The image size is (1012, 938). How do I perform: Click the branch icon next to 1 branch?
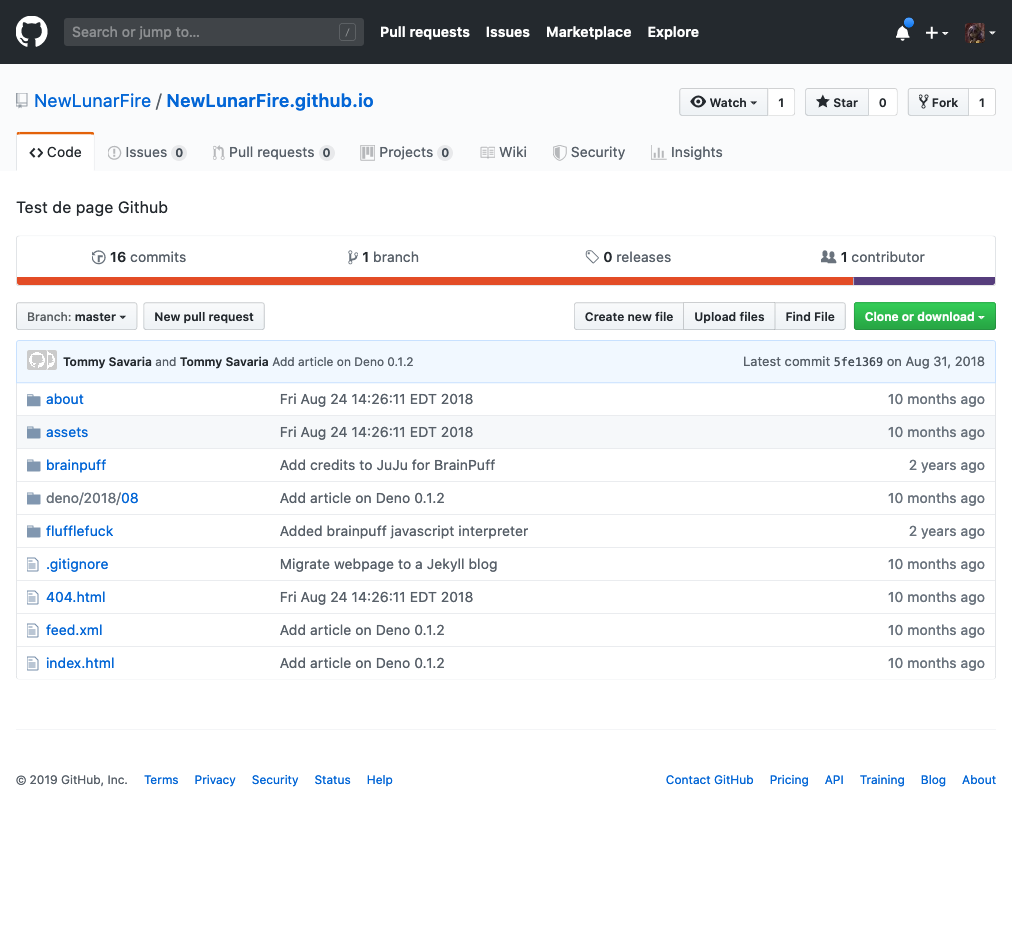[x=352, y=257]
